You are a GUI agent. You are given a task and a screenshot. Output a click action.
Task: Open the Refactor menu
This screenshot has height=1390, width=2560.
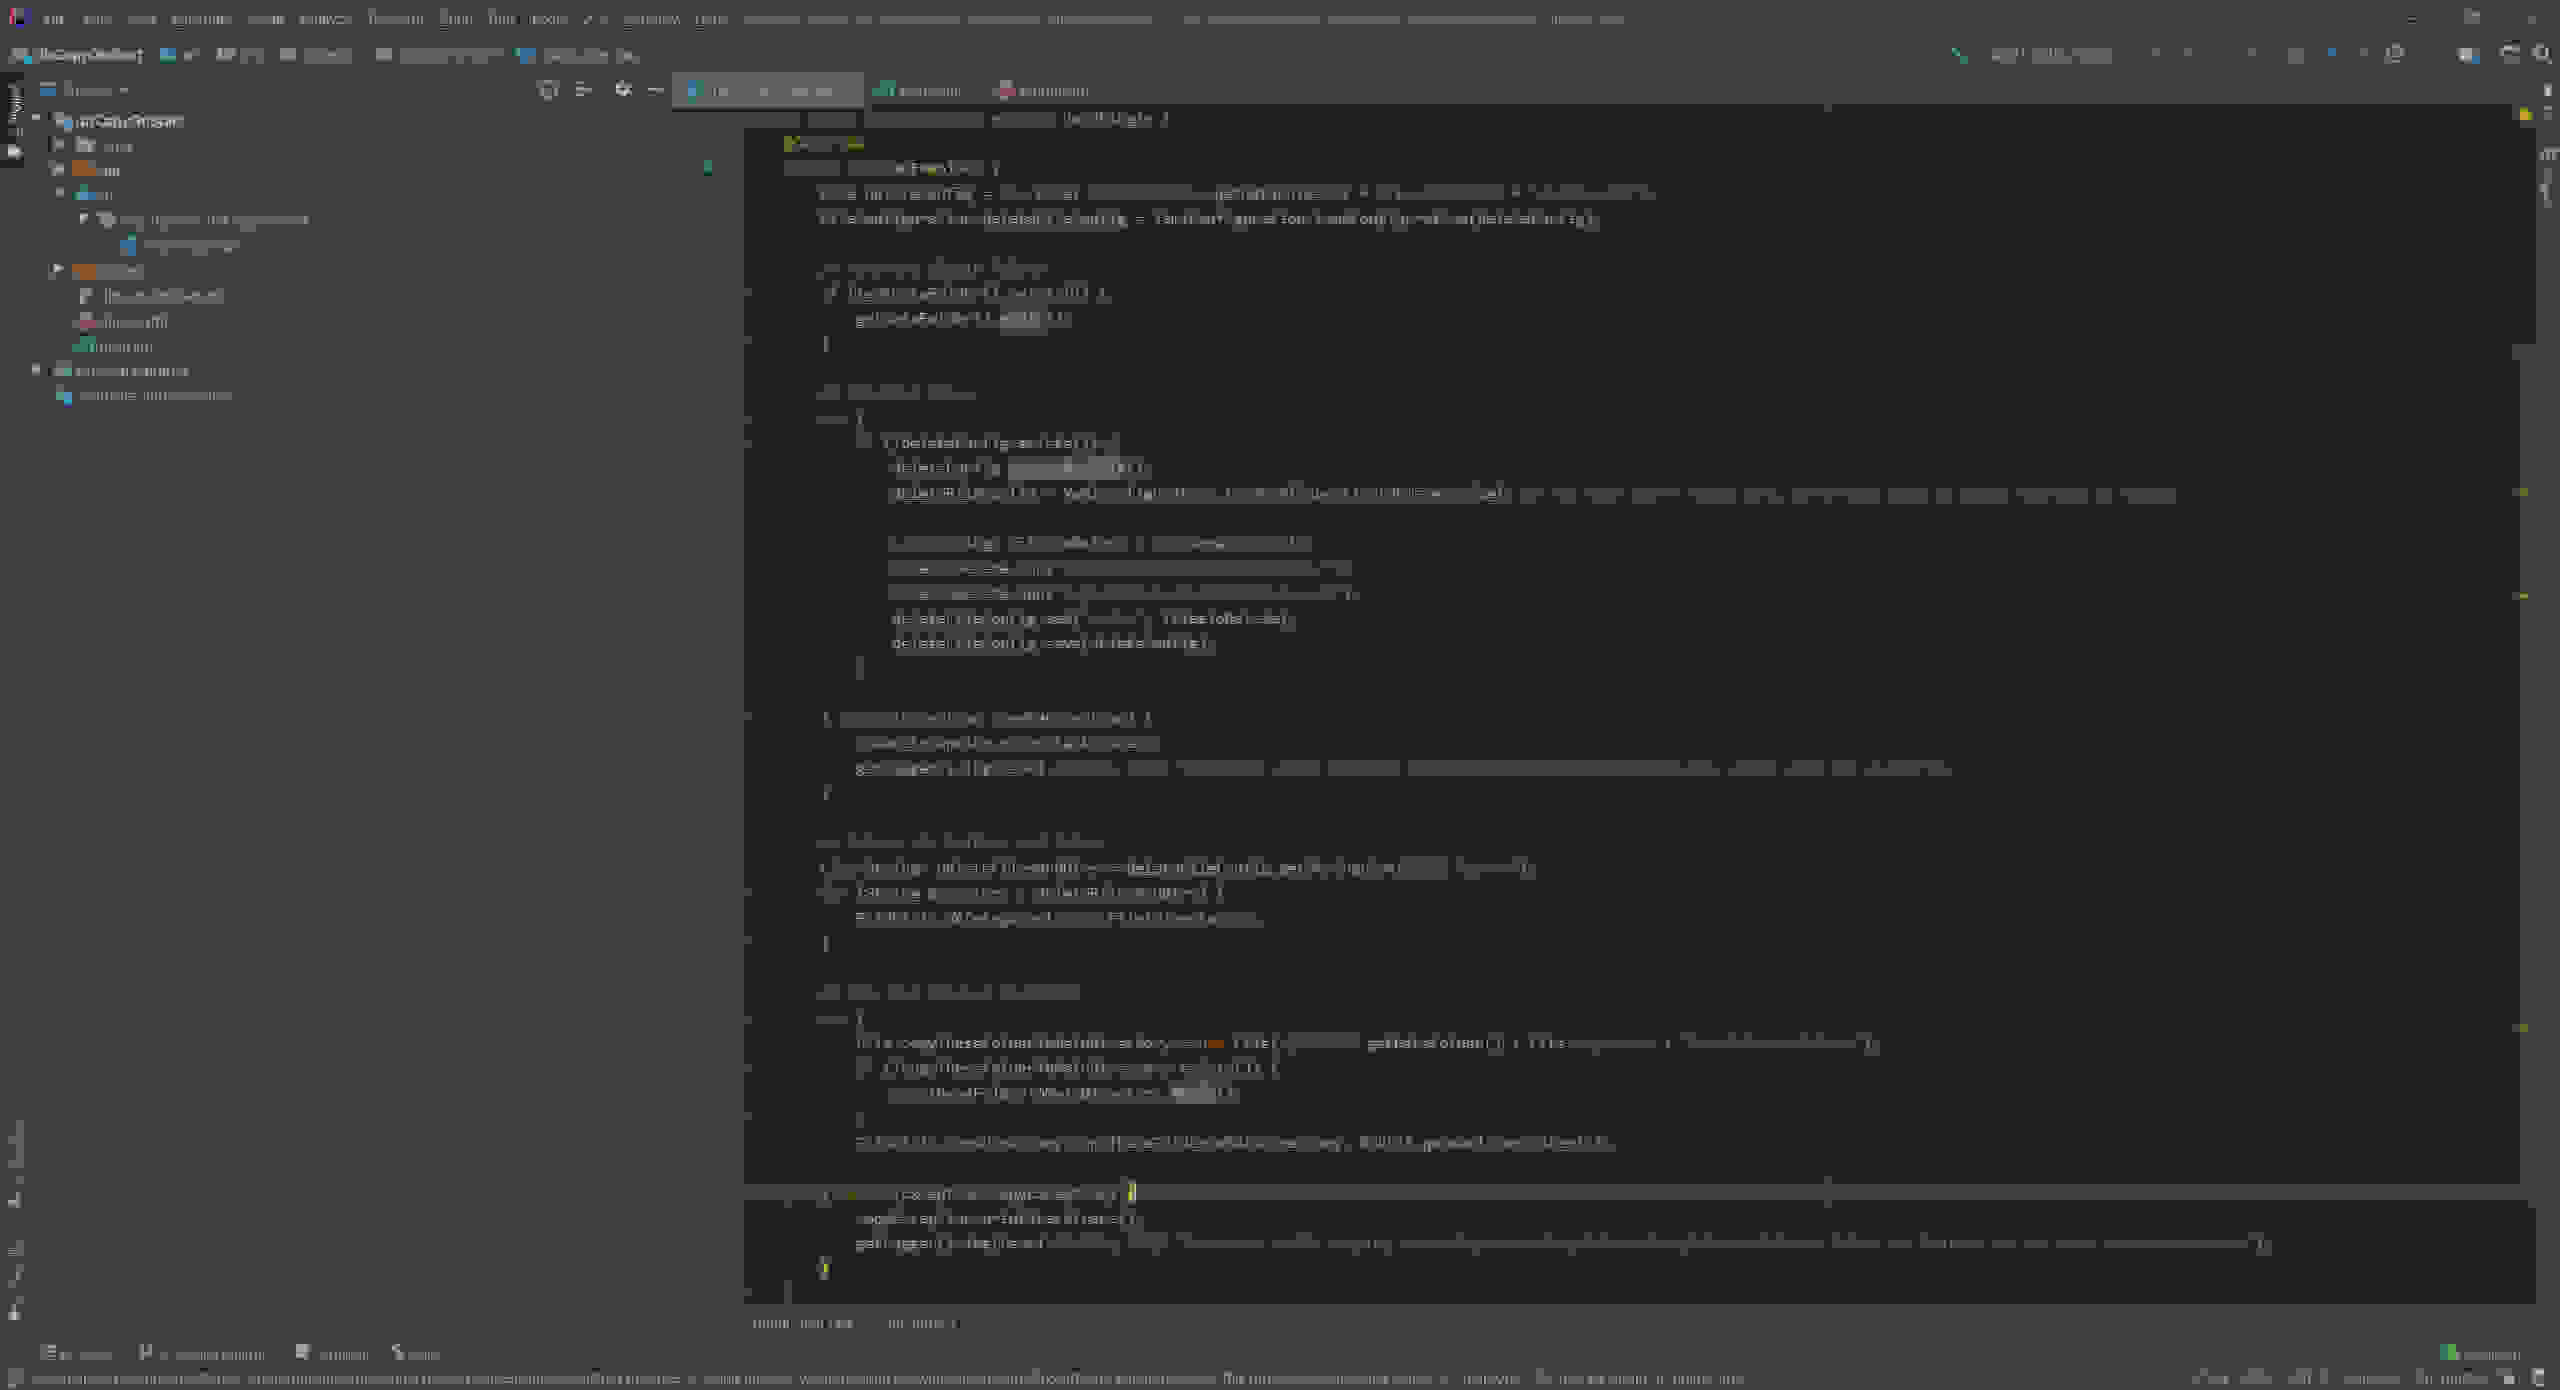pos(396,19)
